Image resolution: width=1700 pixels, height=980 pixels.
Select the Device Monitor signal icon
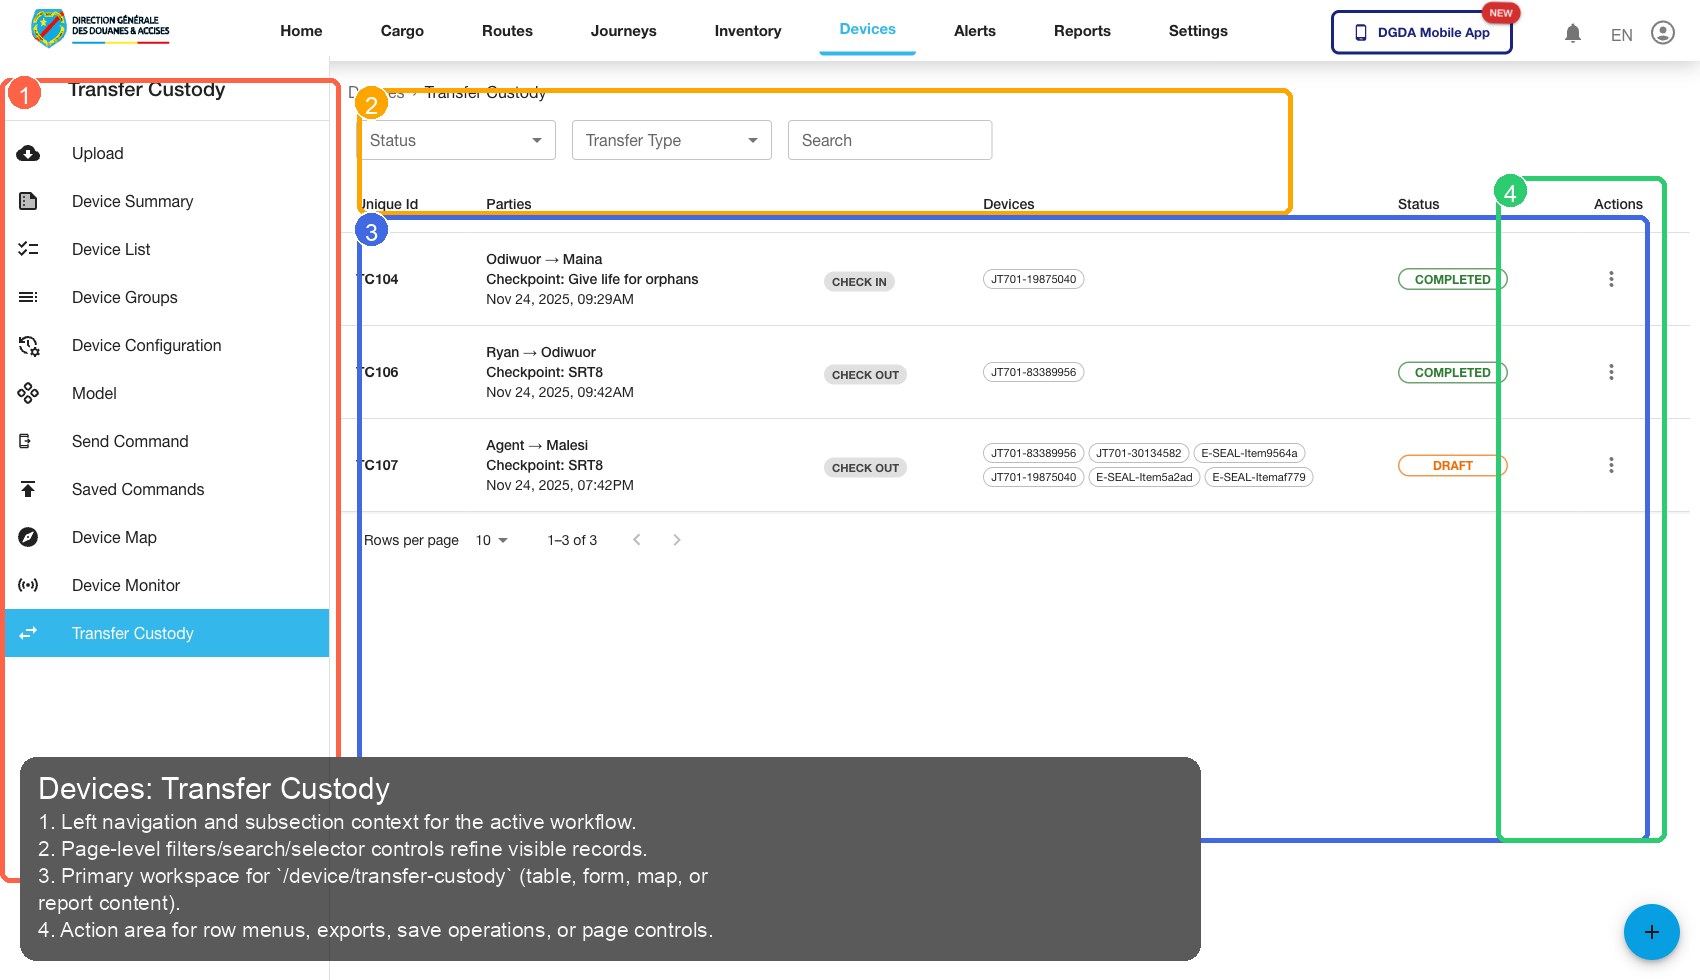pyautogui.click(x=28, y=585)
